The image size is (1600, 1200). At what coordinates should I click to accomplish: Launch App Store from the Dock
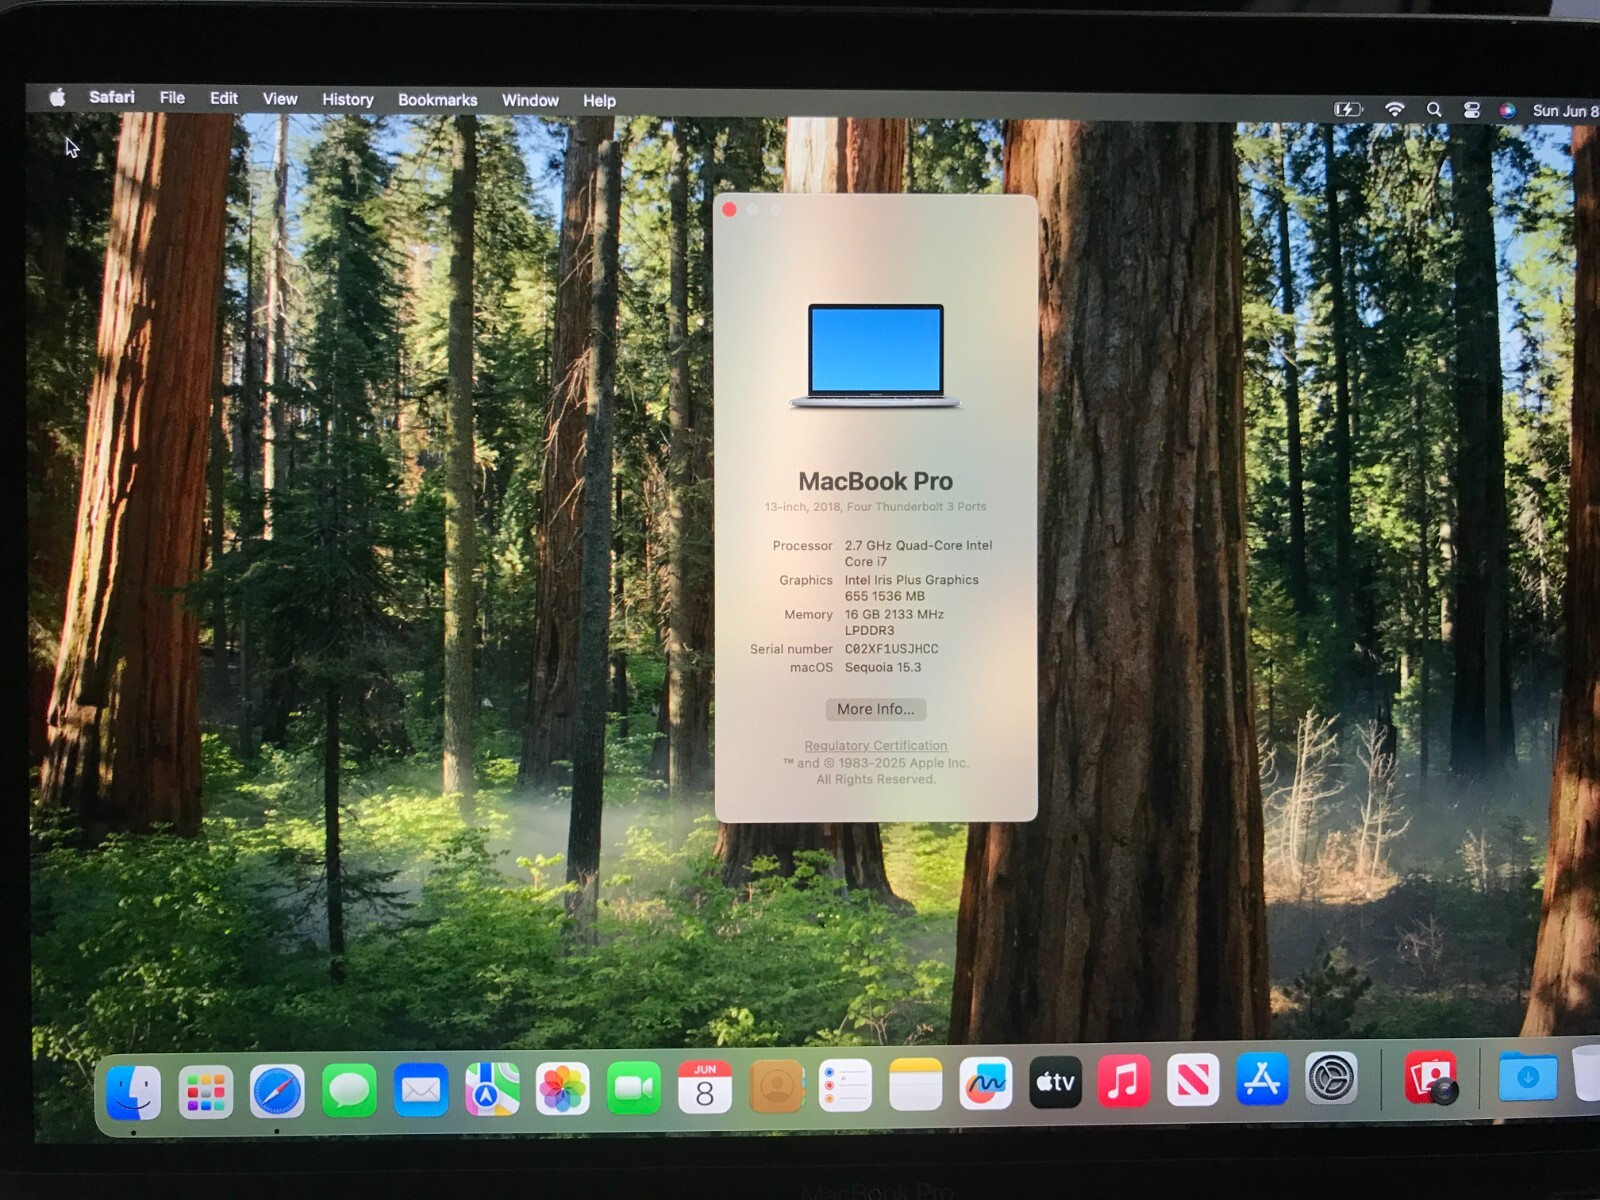[x=1262, y=1079]
